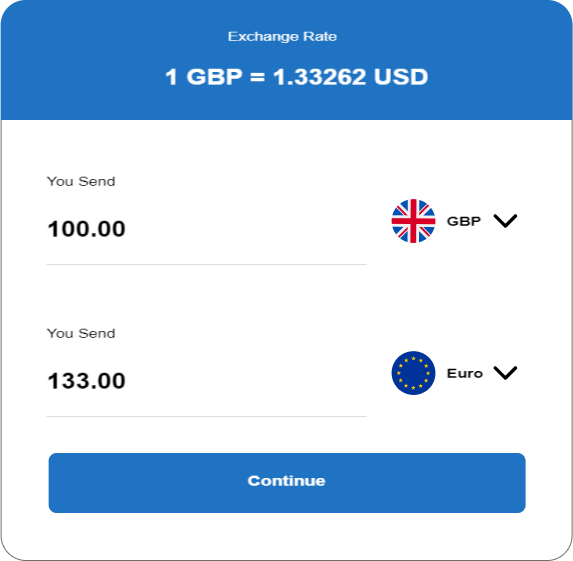
Task: Click the yellow stars on the EU flag
Action: 413,373
